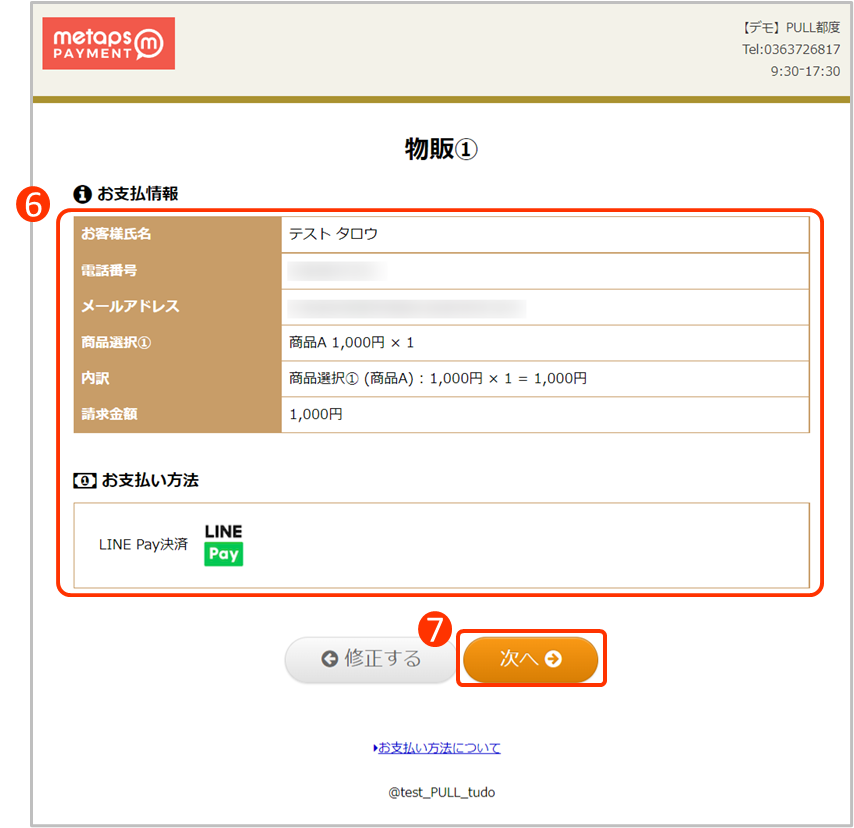Click the metaps PAYMENT logo

tap(108, 43)
